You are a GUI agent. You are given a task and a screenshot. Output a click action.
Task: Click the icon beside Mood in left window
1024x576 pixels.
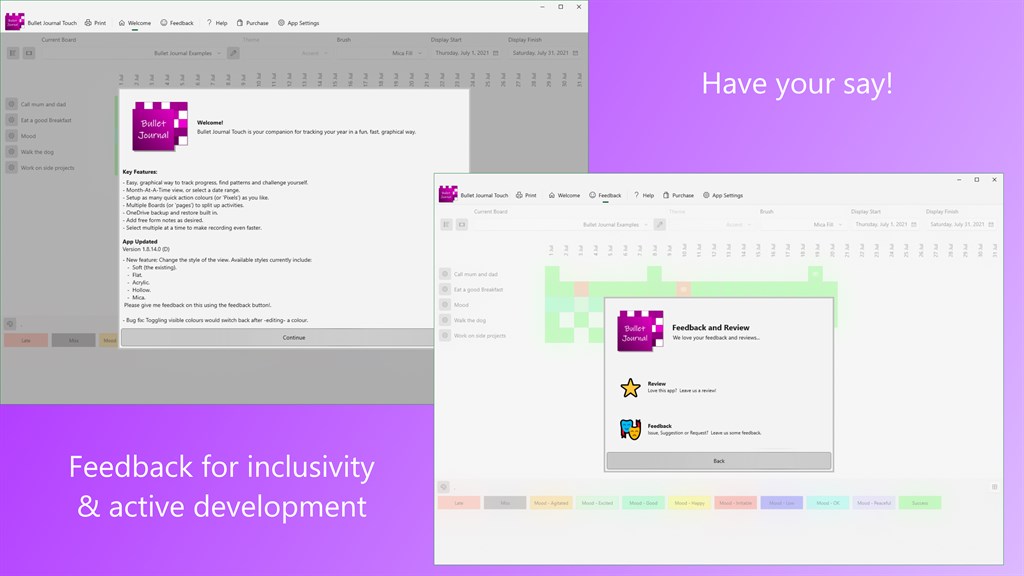pos(12,136)
